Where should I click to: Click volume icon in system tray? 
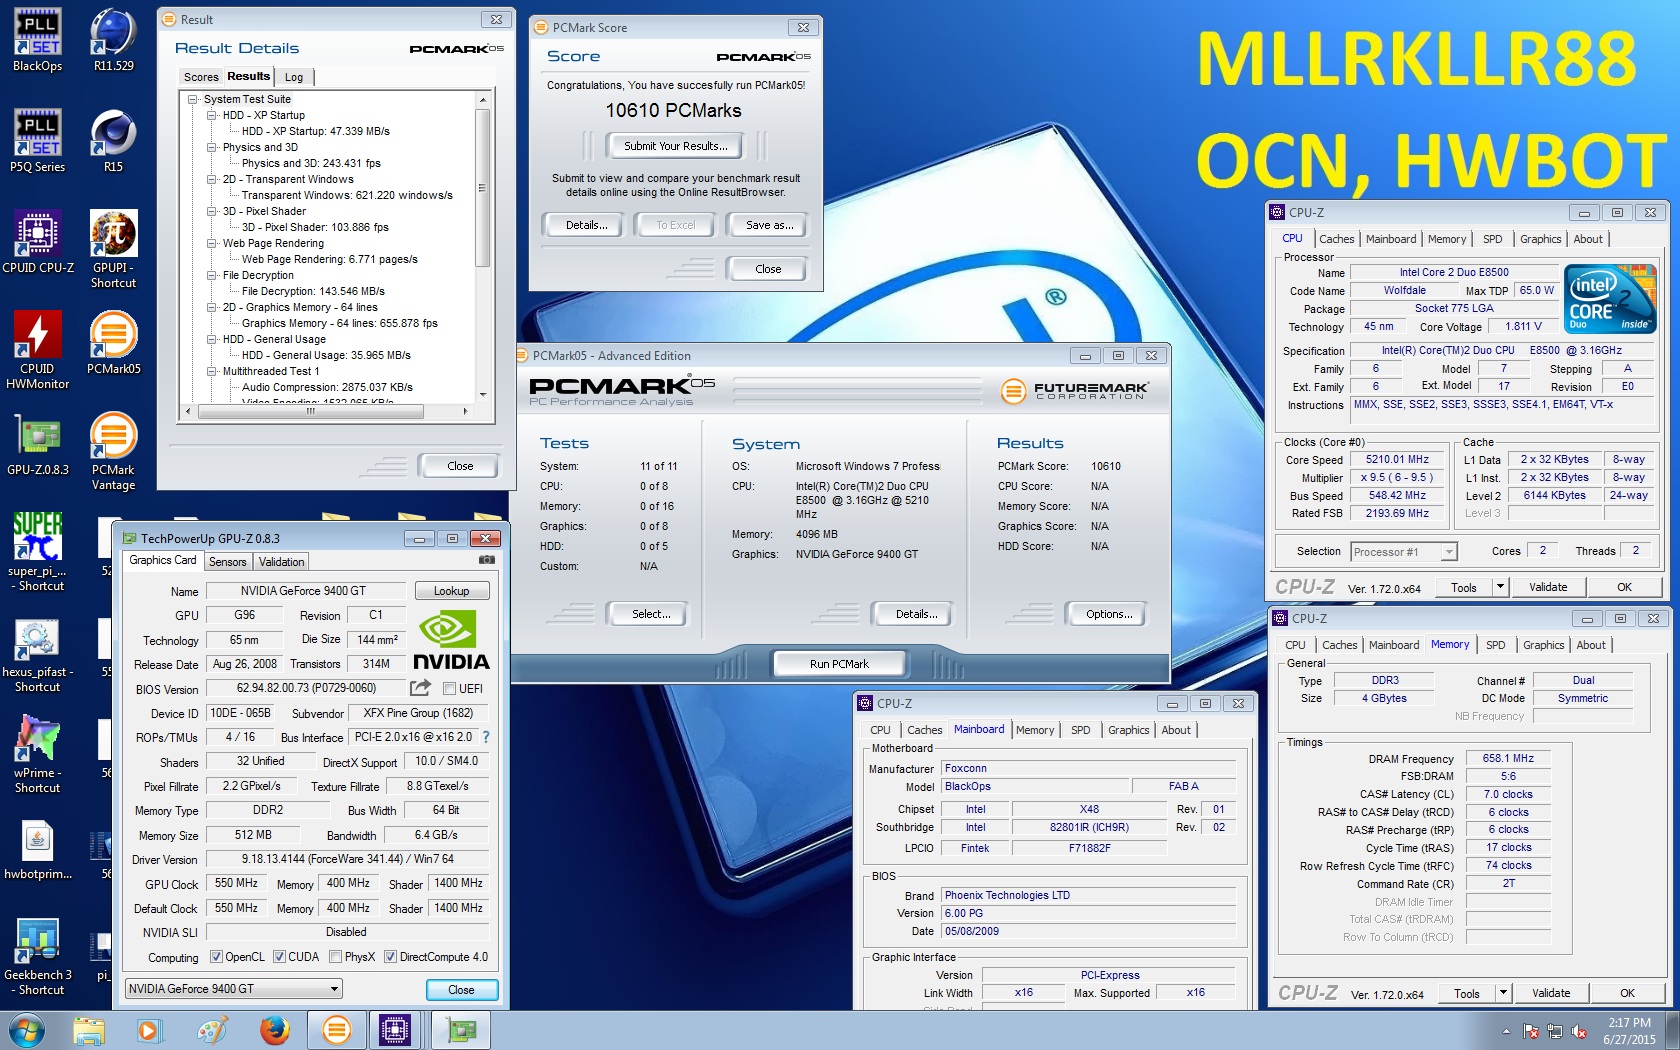1579,1031
